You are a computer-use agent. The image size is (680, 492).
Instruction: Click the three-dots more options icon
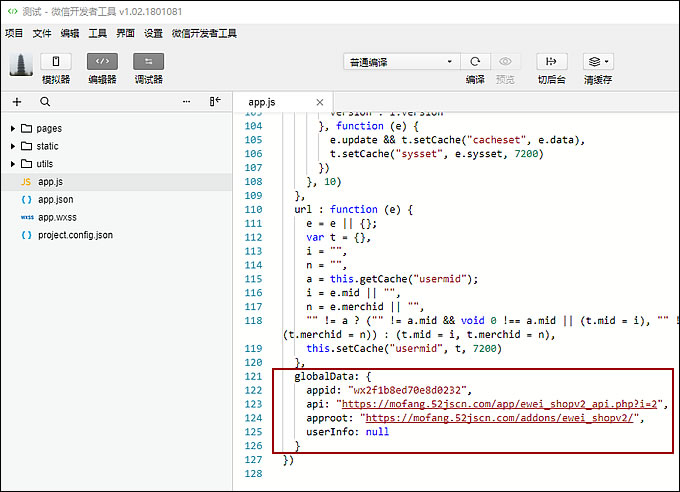point(186,102)
